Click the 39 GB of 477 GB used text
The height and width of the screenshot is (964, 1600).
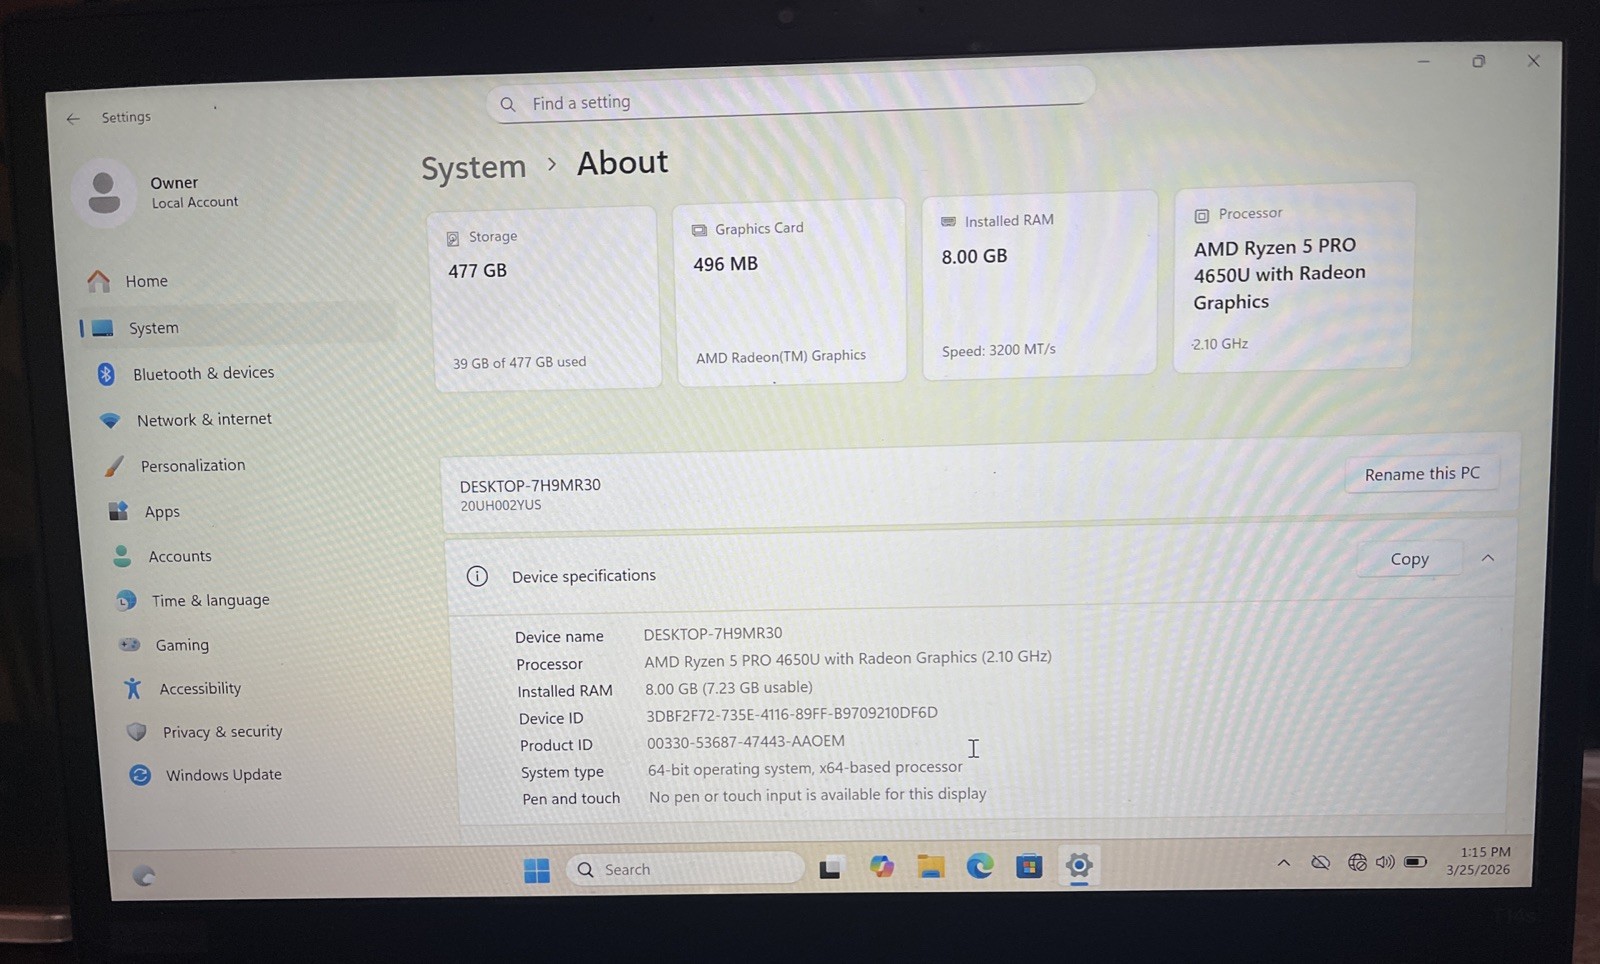[519, 362]
